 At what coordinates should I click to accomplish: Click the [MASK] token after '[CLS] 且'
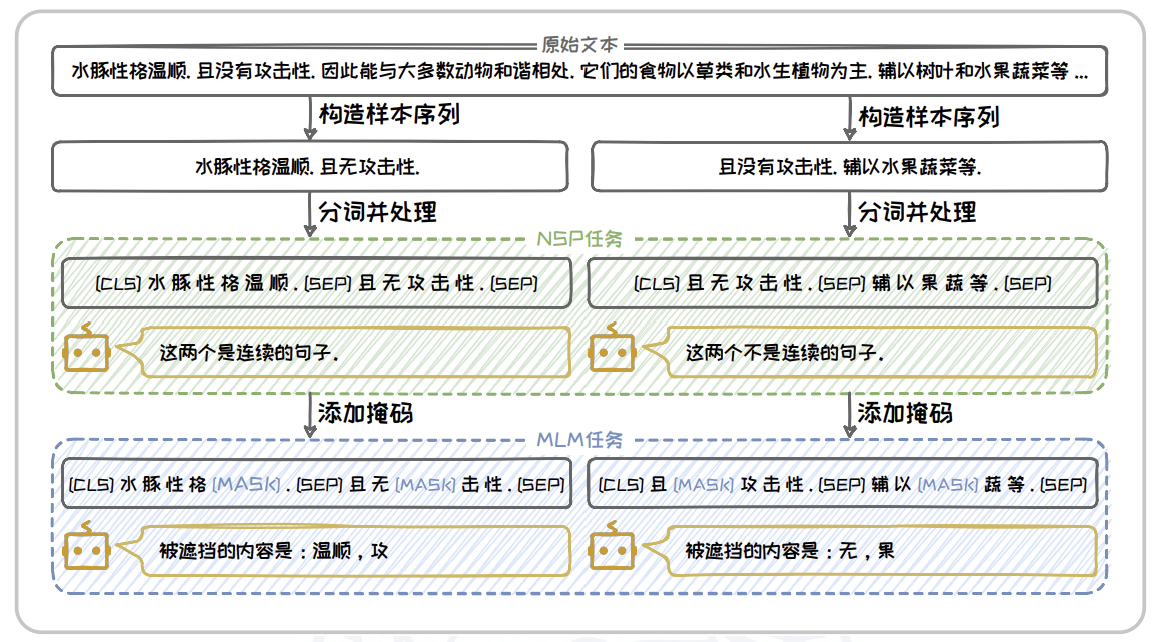point(703,484)
